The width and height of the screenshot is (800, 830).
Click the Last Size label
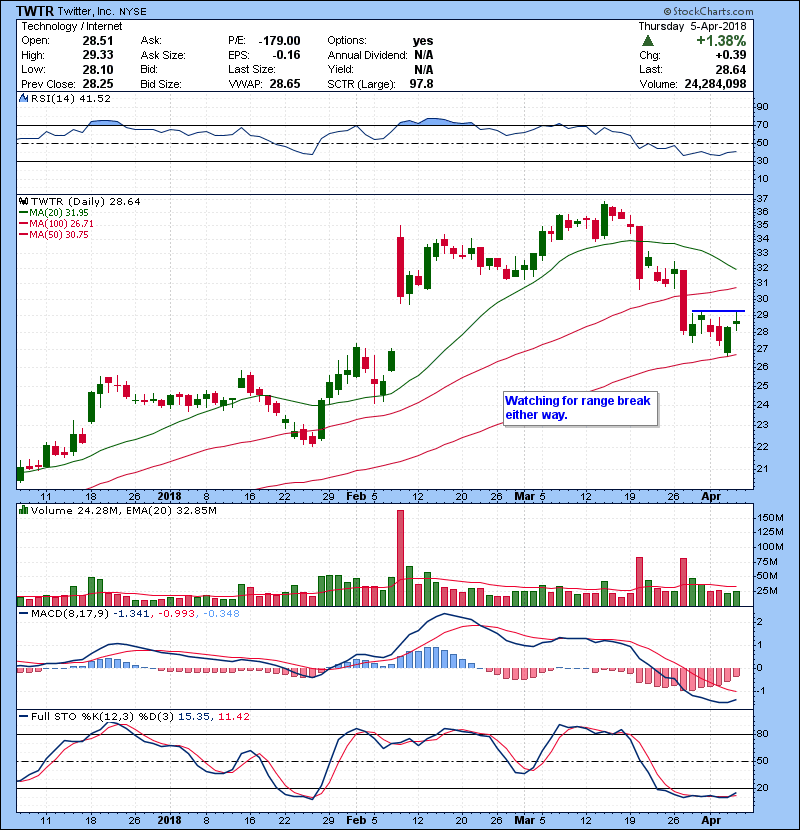point(252,69)
